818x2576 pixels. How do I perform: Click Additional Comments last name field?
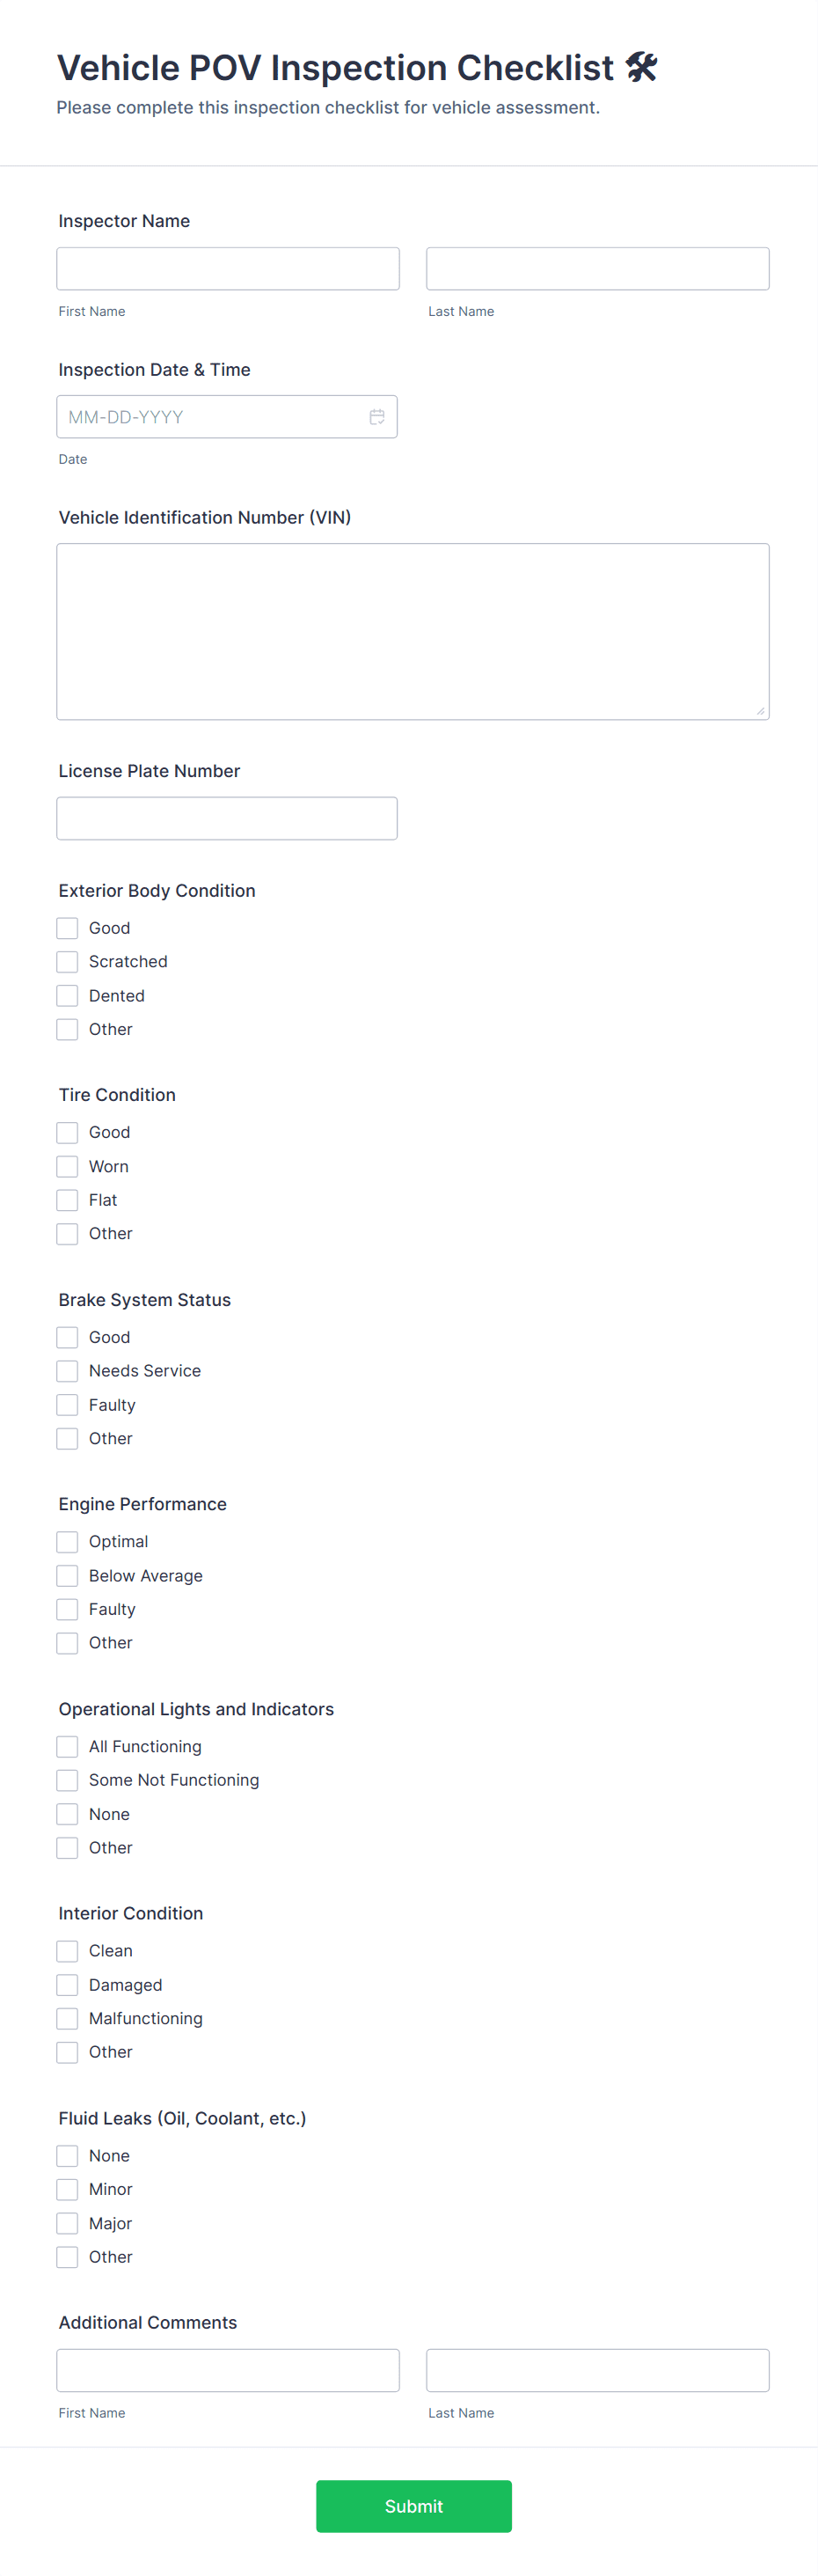[x=597, y=2370]
